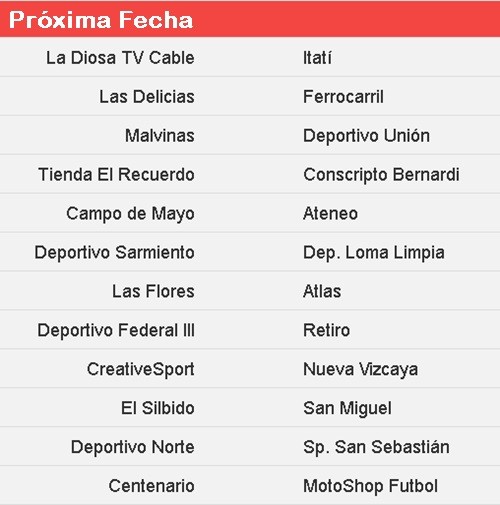
Task: Select CreativeSport in fixture list
Action: point(141,369)
